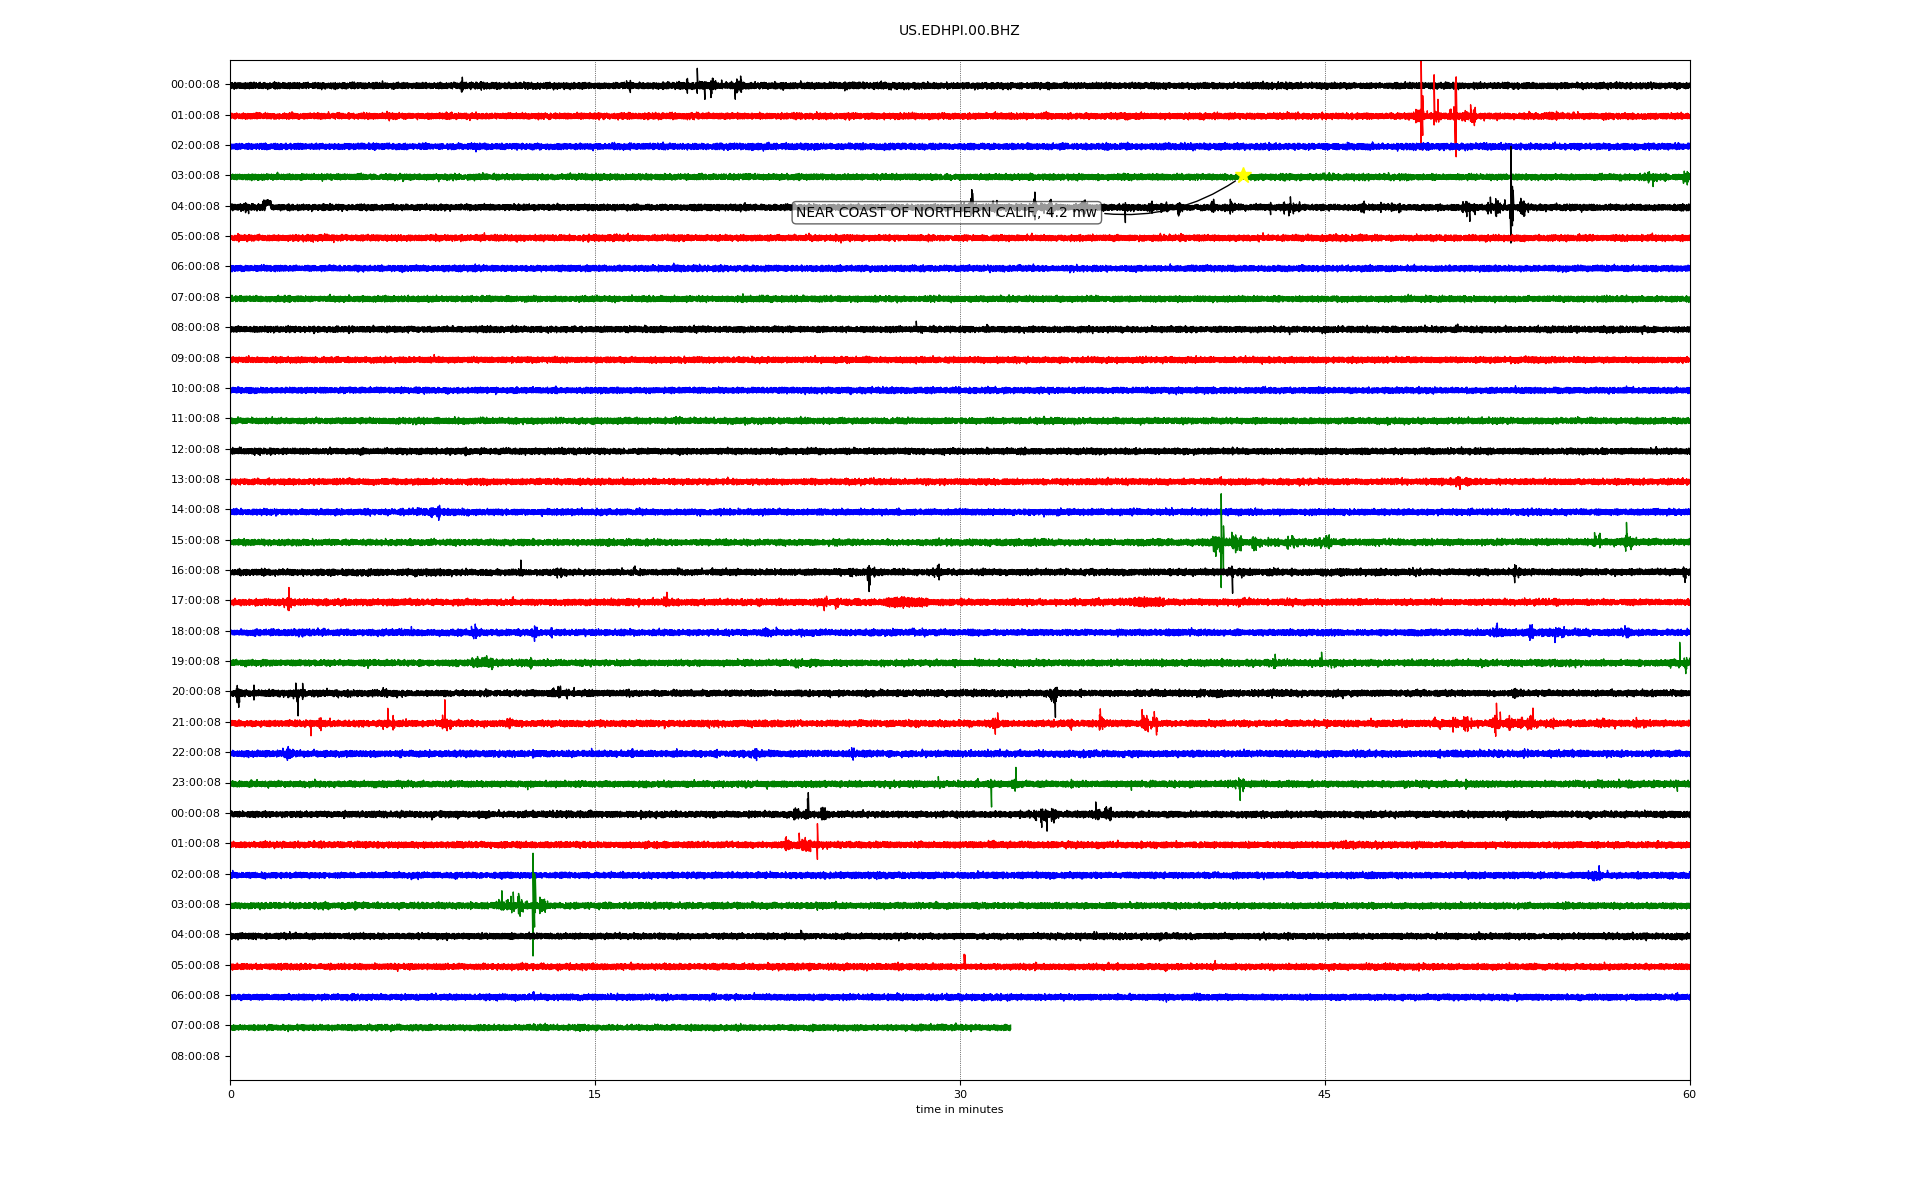Click the 22:00:08 time label
The width and height of the screenshot is (1920, 1200).
(195, 752)
